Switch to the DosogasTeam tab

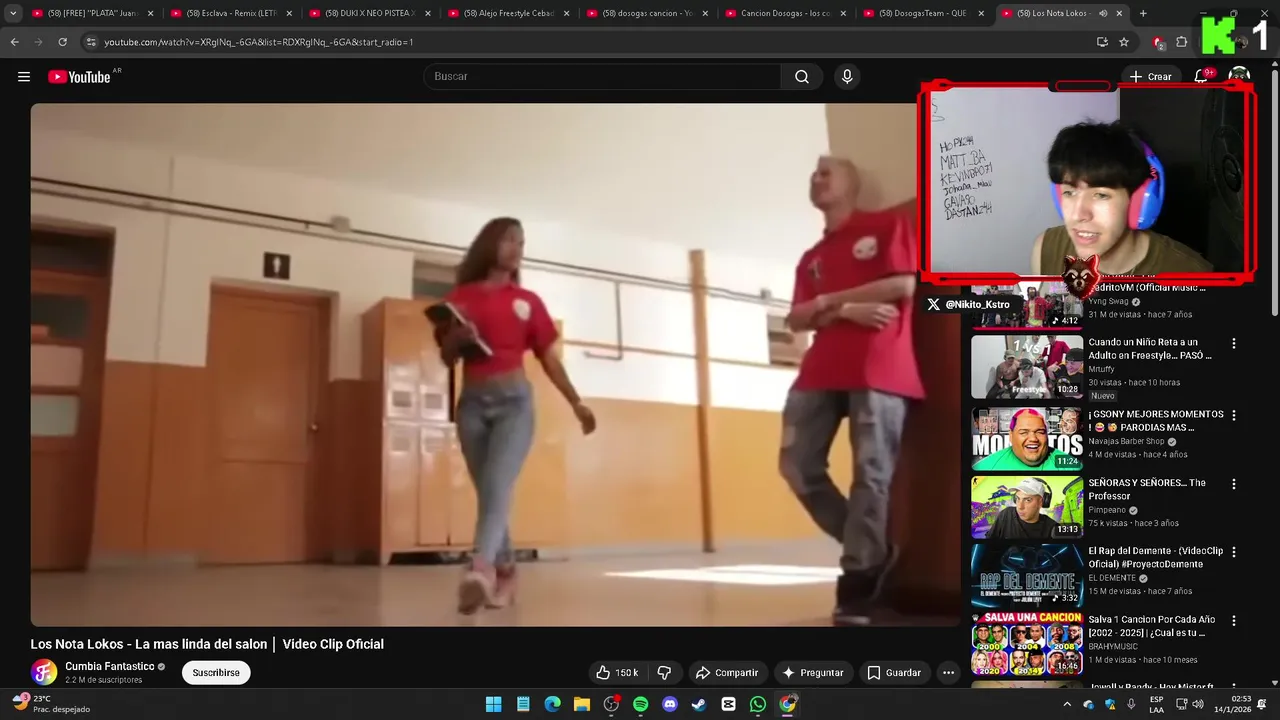(923, 14)
